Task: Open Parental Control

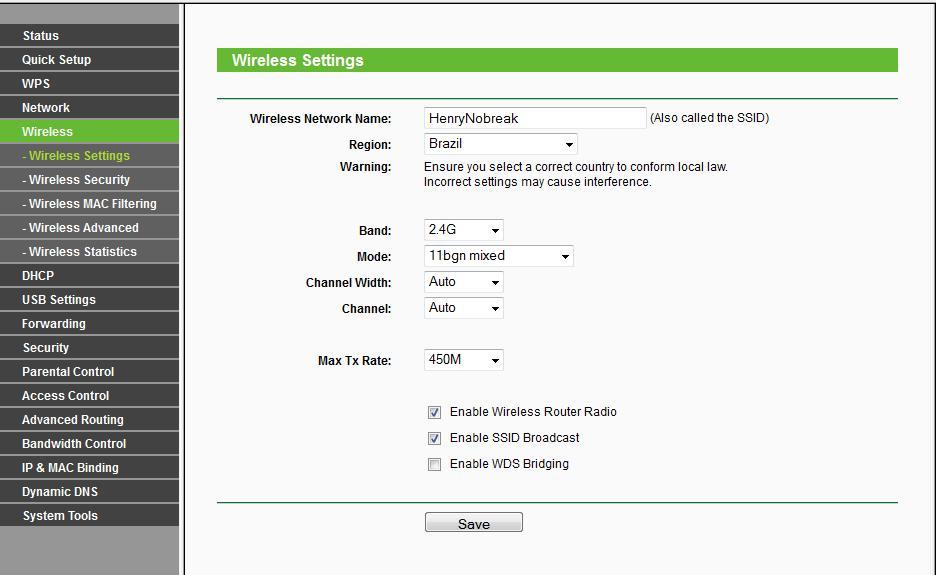Action: coord(90,371)
